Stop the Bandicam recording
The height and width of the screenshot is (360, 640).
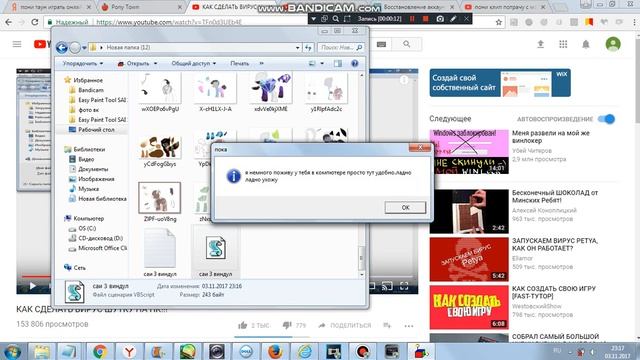point(425,19)
